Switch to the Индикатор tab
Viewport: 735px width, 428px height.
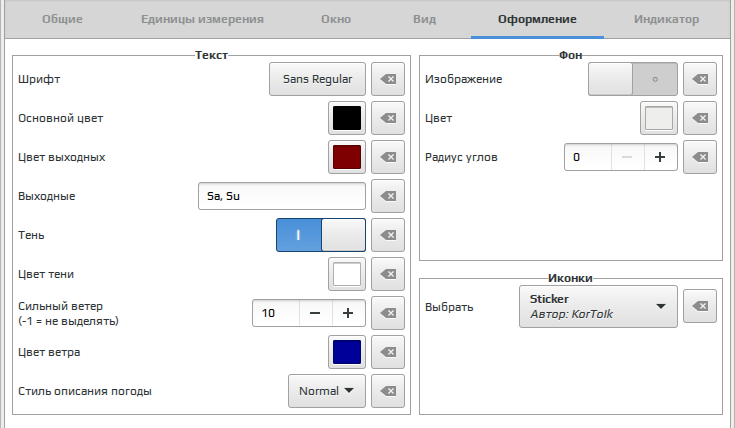667,19
